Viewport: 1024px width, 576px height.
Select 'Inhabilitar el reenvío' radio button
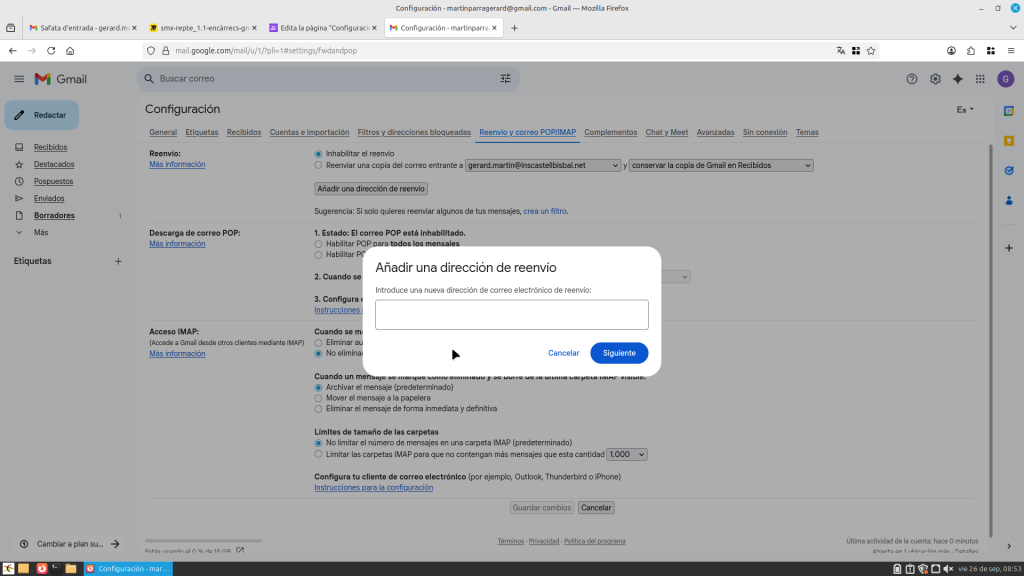click(318, 154)
